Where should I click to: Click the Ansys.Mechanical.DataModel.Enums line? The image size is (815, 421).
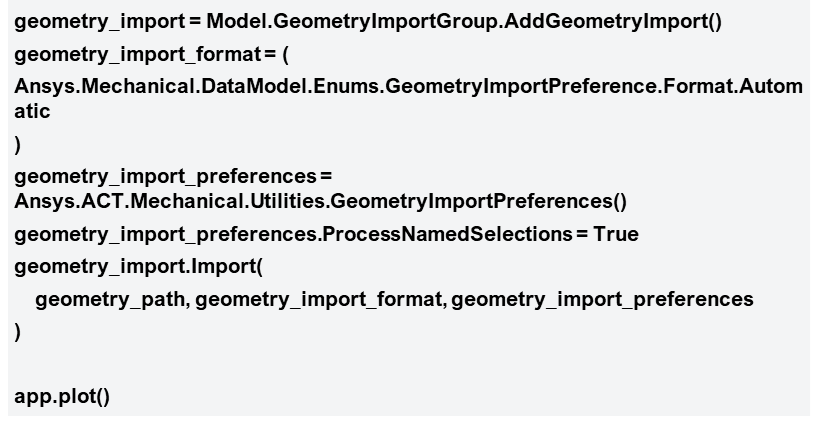click(x=409, y=86)
